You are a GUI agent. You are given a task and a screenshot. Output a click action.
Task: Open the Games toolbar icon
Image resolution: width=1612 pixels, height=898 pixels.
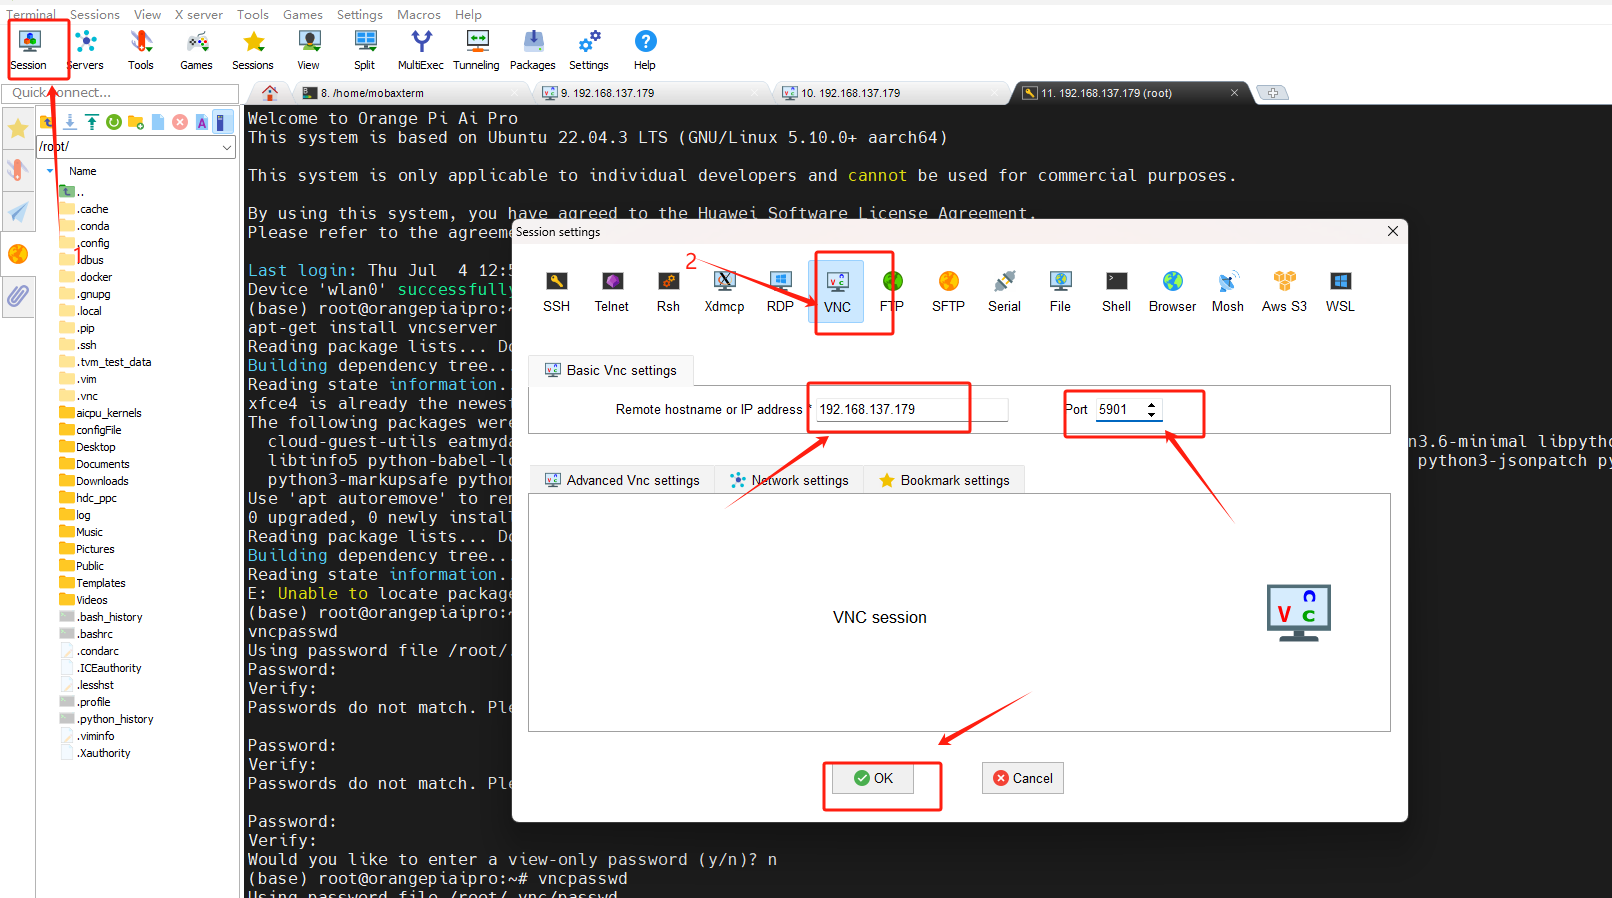coord(197,50)
